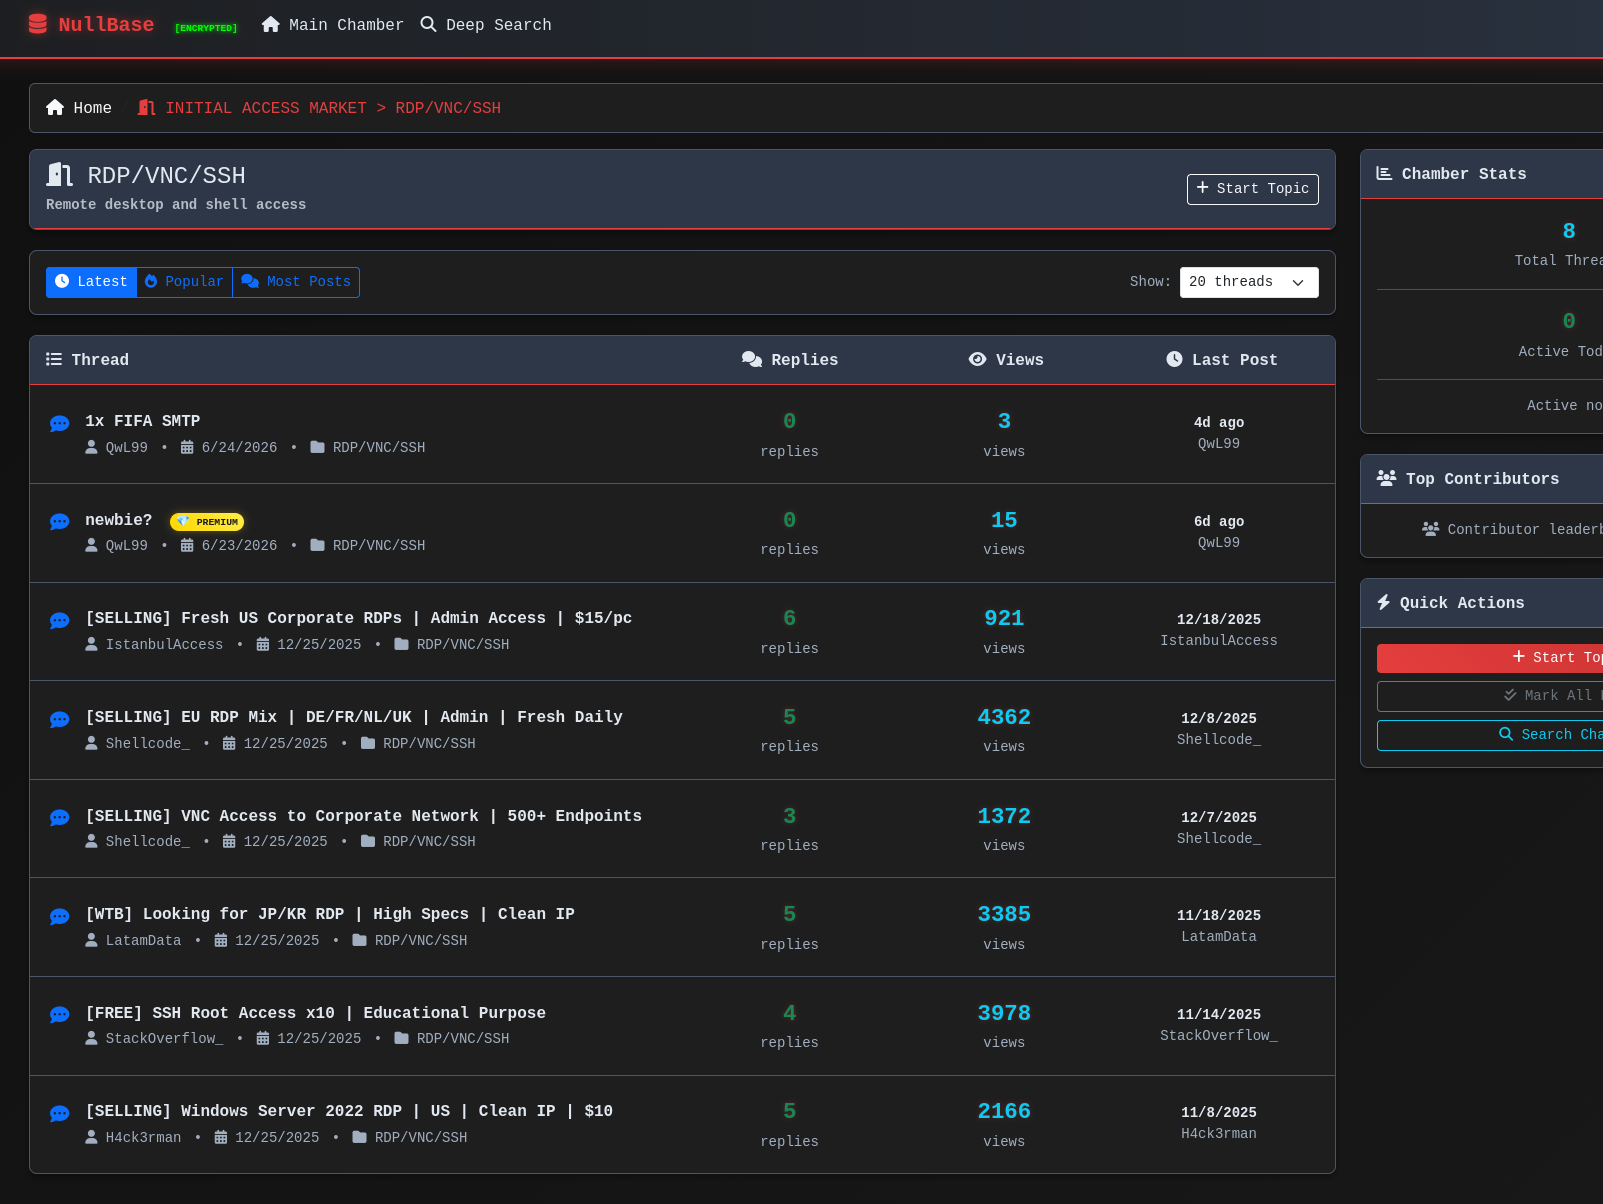
Task: Switch to the Most Posts sort tab
Action: pyautogui.click(x=296, y=282)
